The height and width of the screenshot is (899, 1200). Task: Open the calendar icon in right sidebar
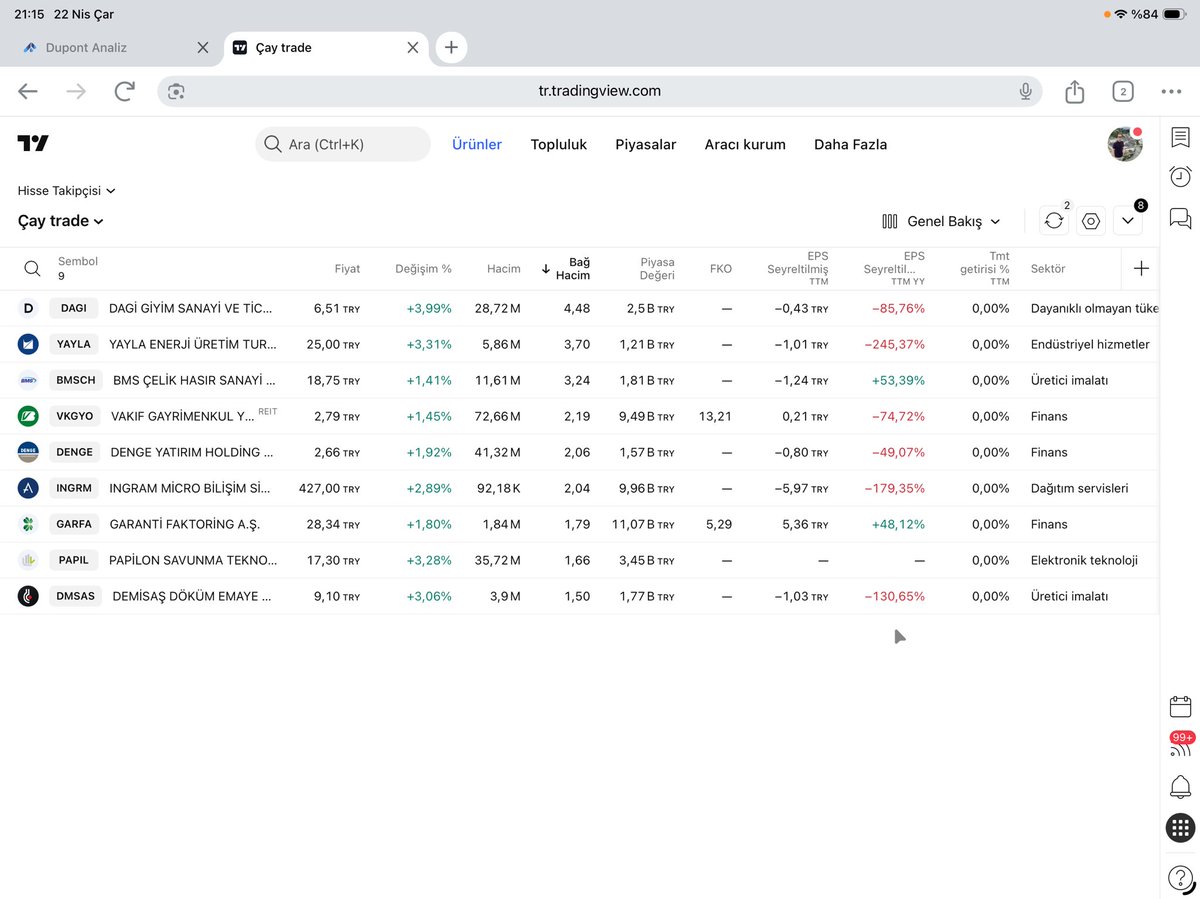(1180, 707)
